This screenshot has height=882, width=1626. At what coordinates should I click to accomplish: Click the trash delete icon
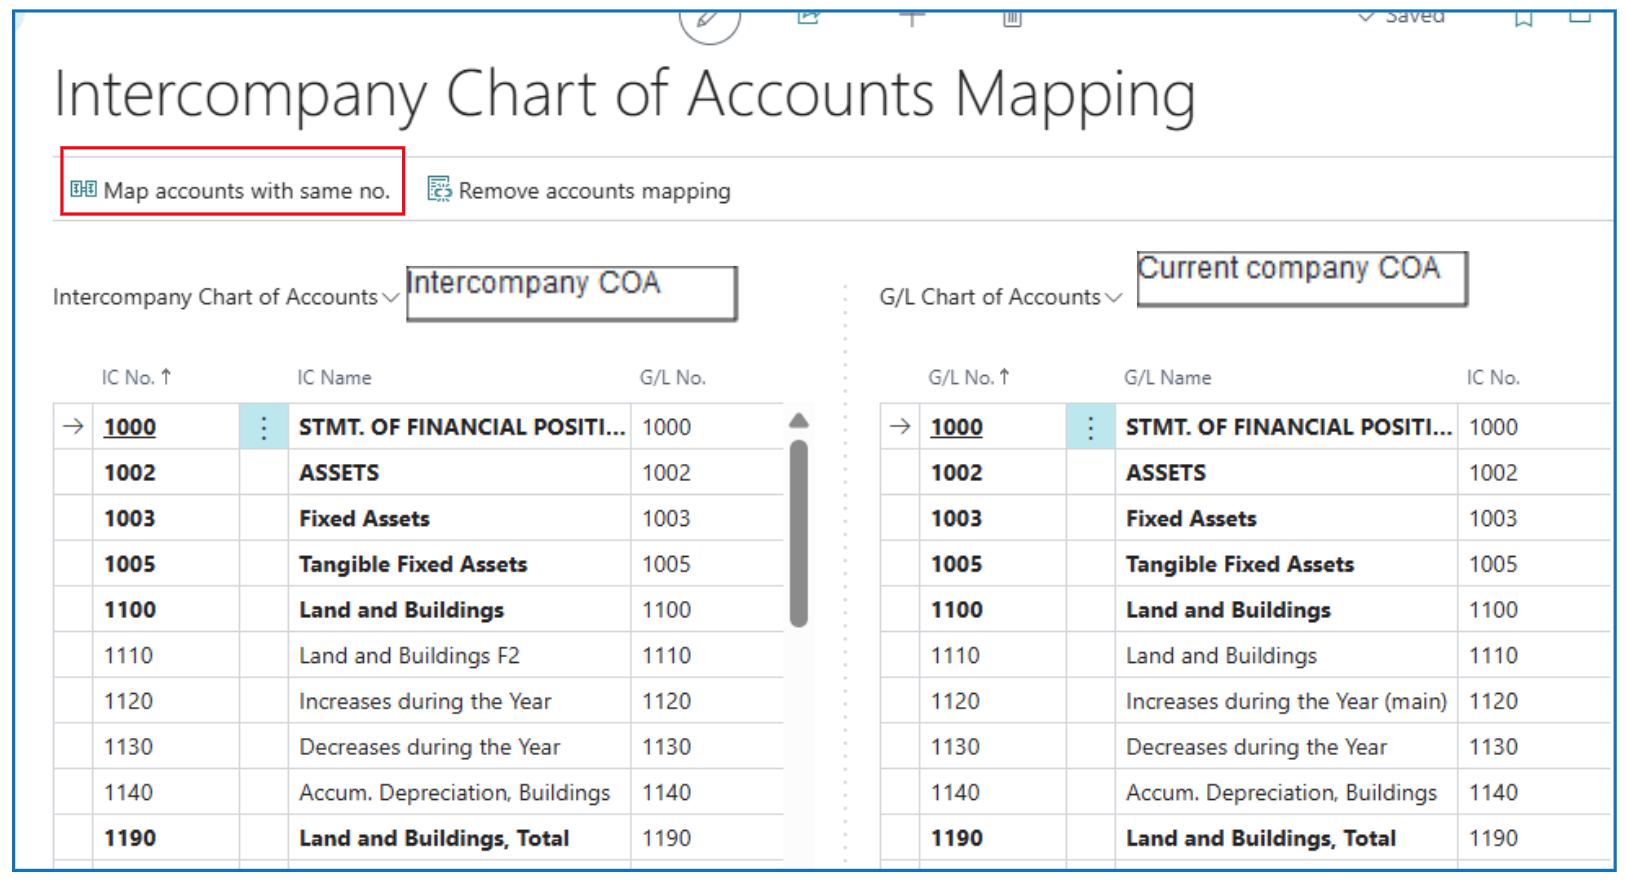[1012, 18]
